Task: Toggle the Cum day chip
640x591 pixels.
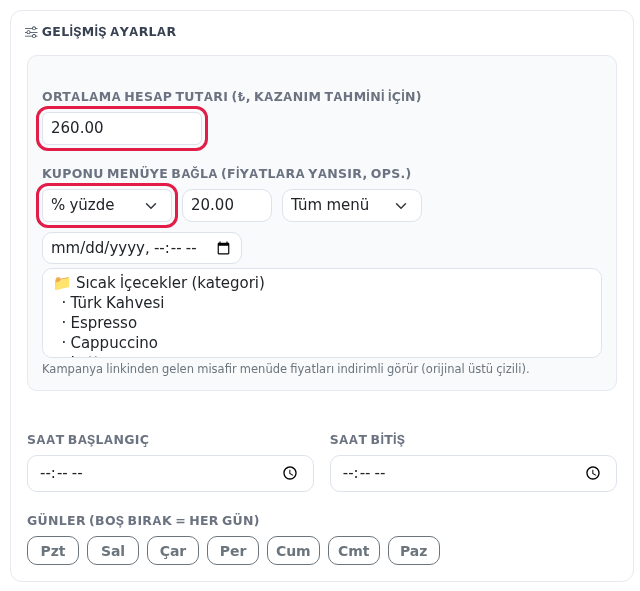Action: (x=293, y=551)
